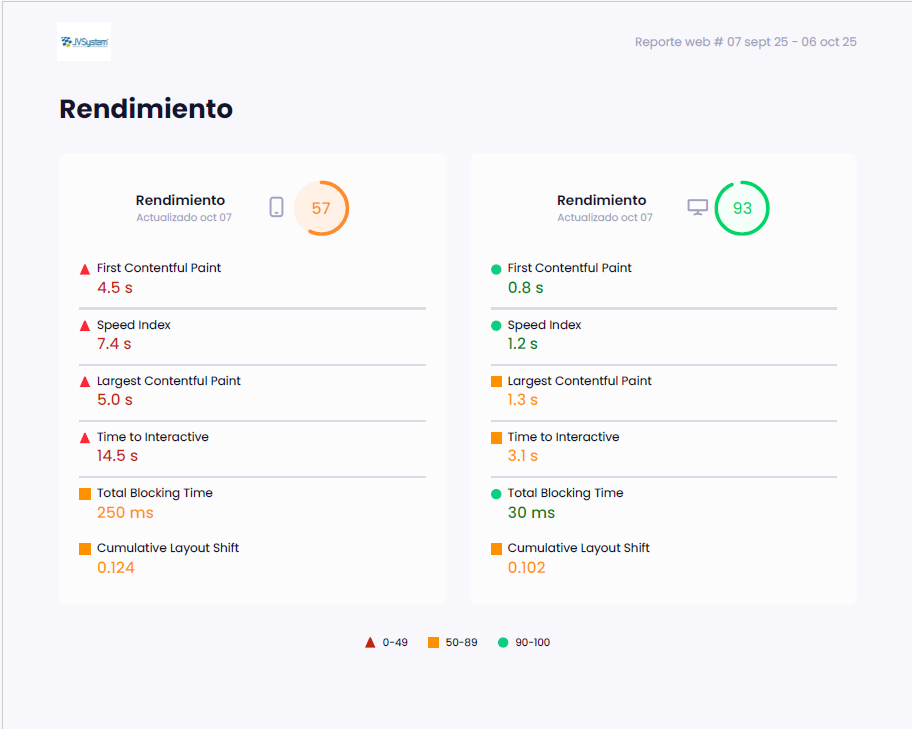The height and width of the screenshot is (729, 912).
Task: Click the green 90-100 legend circle
Action: 503,643
